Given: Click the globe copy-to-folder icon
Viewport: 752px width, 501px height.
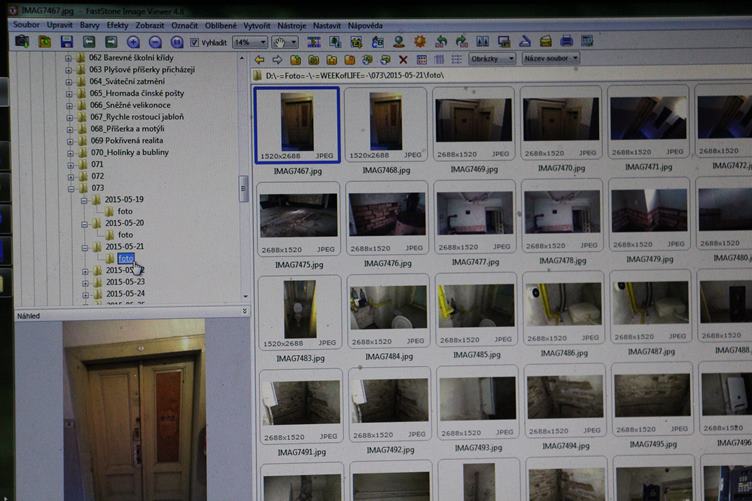Looking at the screenshot, I should click(367, 60).
